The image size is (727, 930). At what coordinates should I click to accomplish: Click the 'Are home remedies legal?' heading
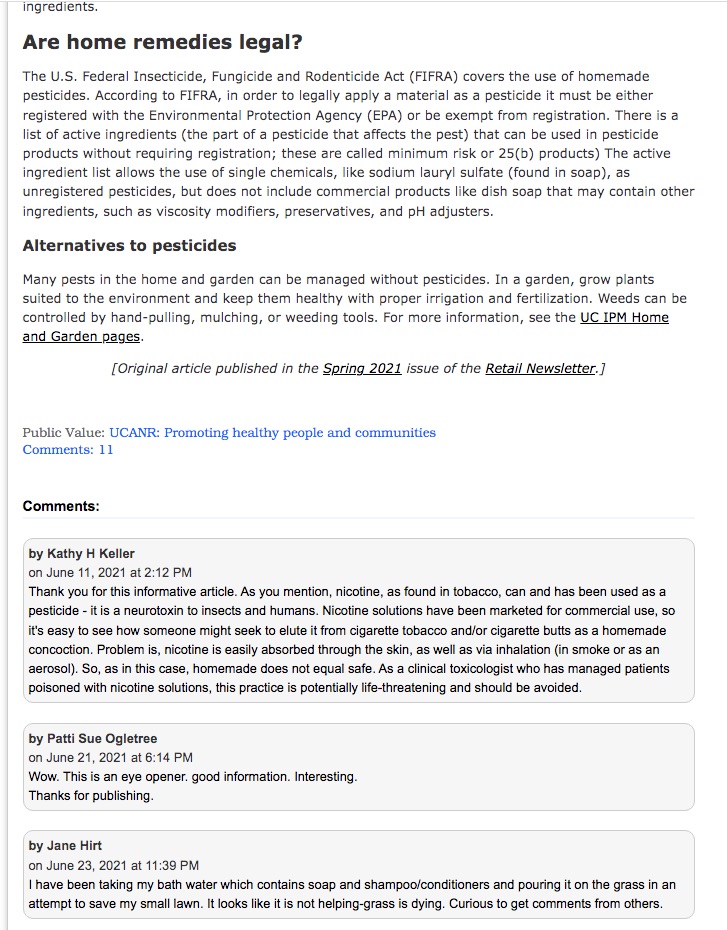[x=162, y=42]
